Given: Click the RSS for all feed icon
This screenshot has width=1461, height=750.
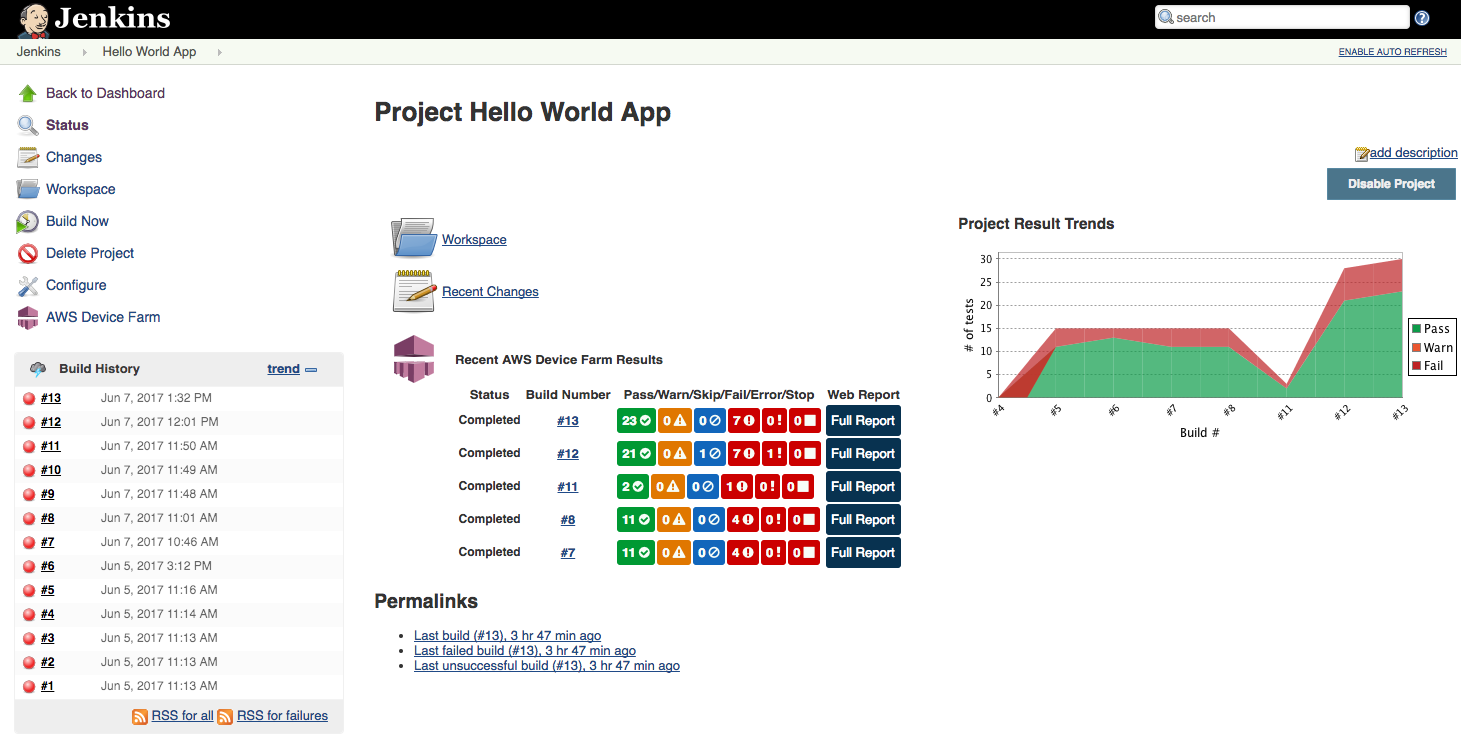Looking at the screenshot, I should point(141,716).
